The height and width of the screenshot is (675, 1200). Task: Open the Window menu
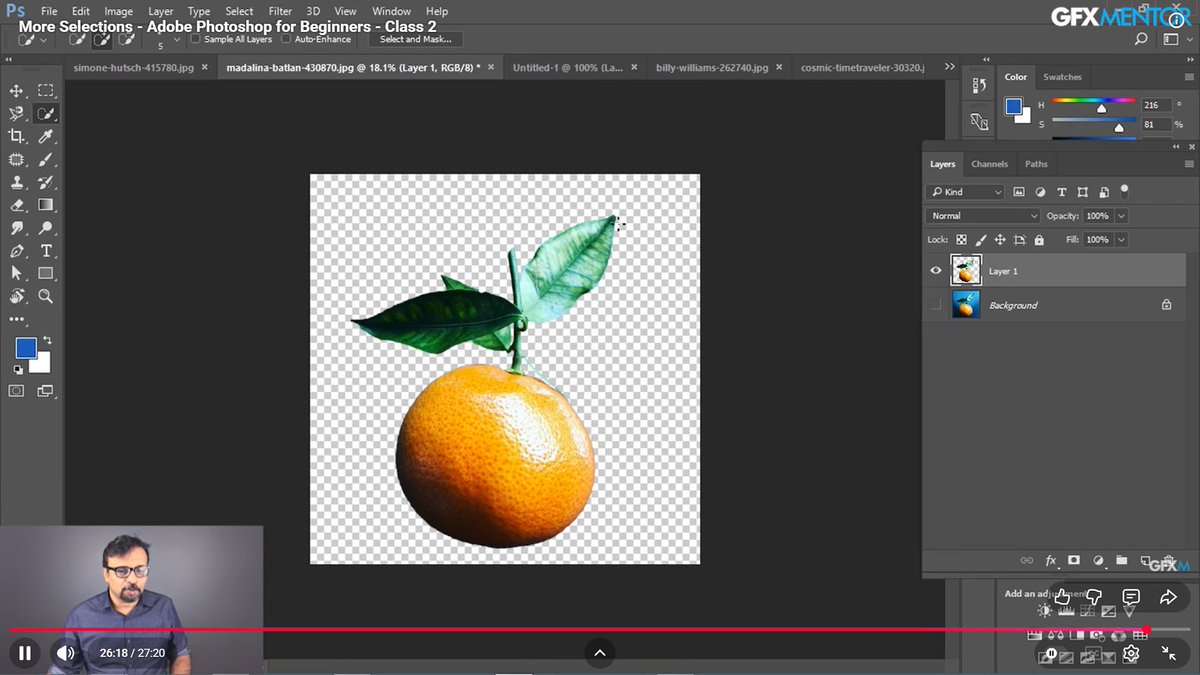coord(391,11)
